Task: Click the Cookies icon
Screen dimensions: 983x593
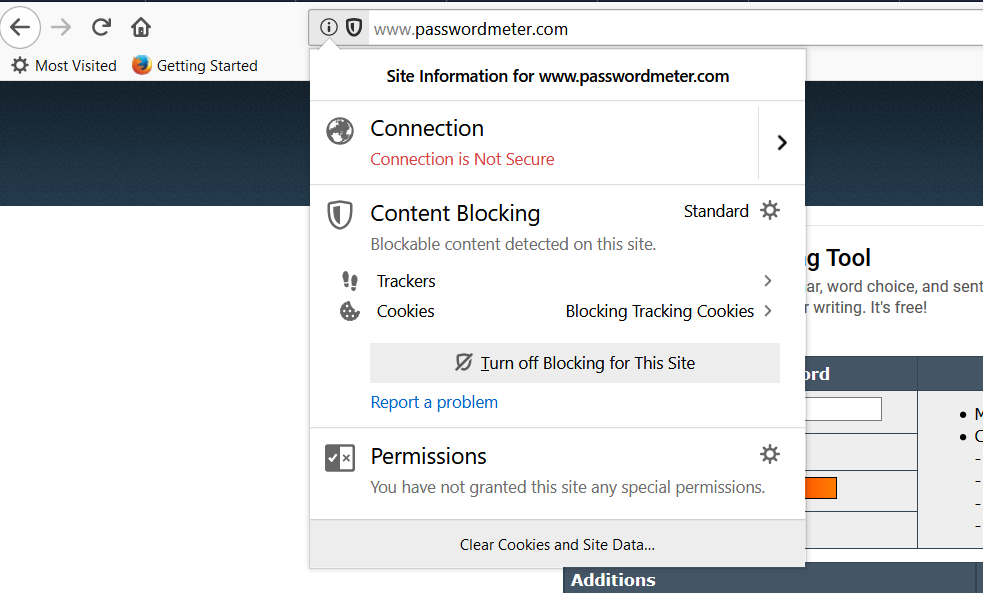Action: click(x=350, y=311)
